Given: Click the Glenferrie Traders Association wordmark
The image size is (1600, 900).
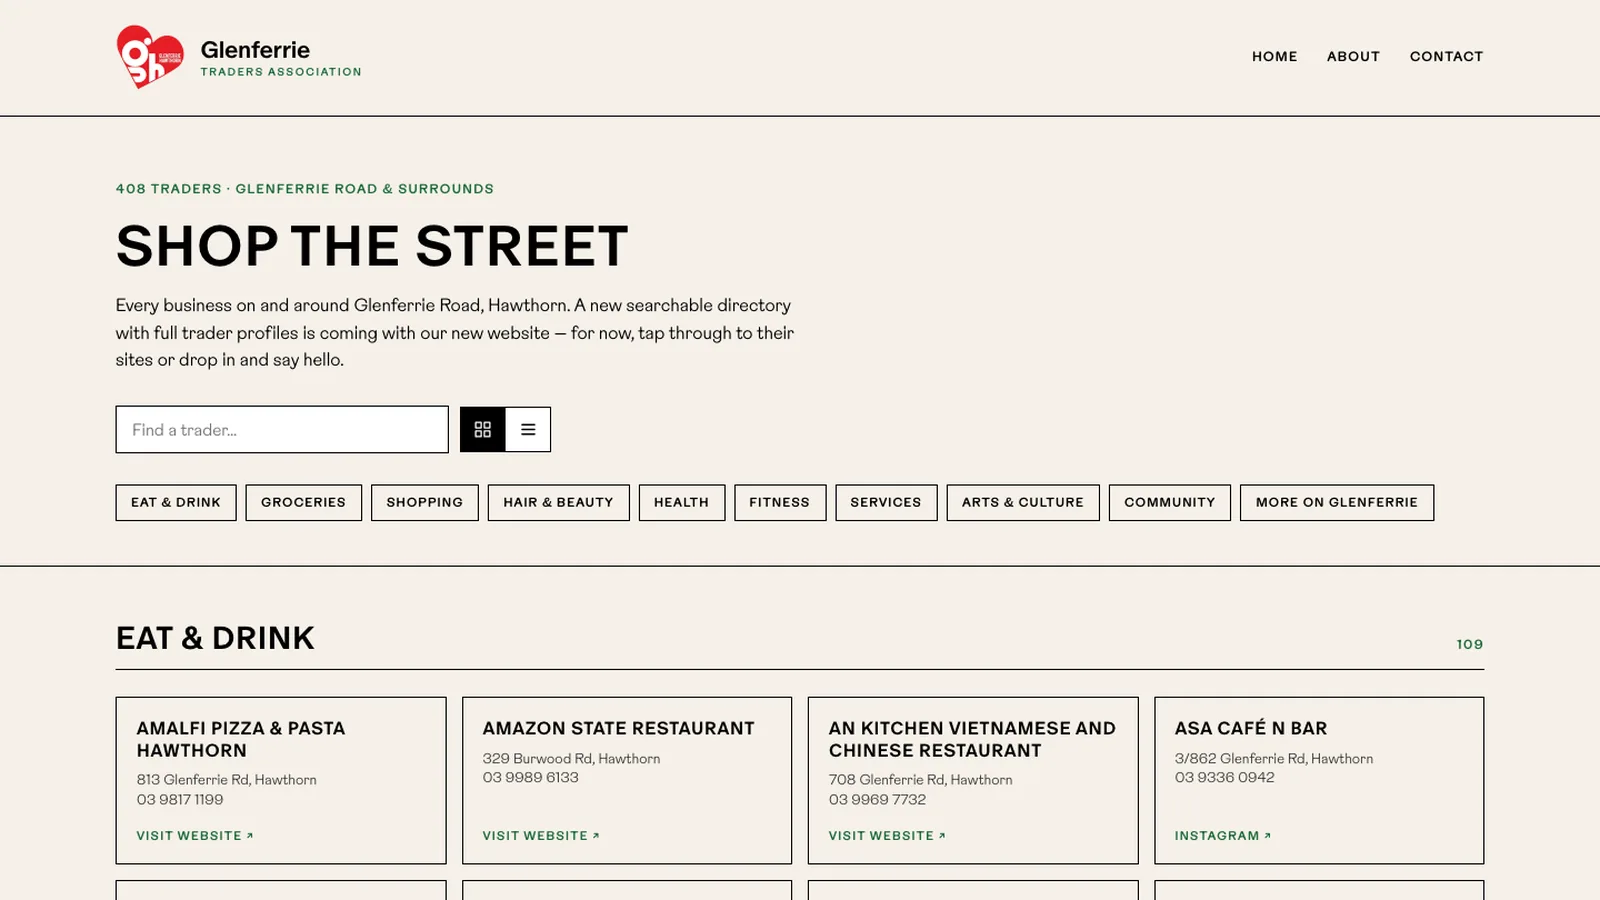Looking at the screenshot, I should 281,58.
